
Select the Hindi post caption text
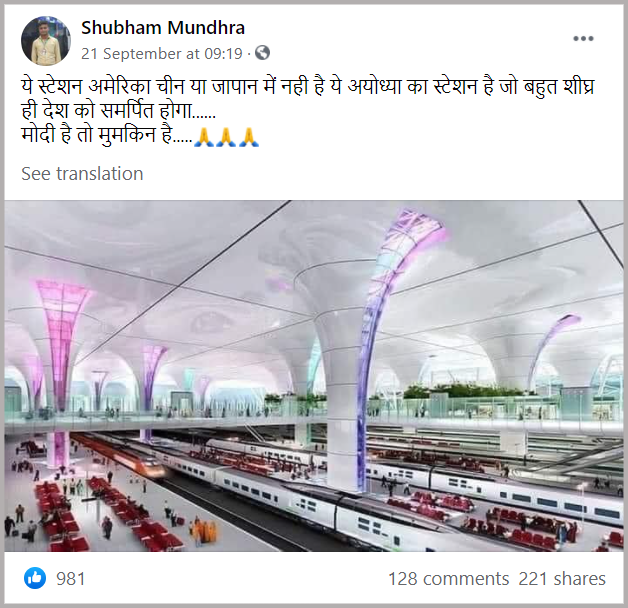point(308,111)
